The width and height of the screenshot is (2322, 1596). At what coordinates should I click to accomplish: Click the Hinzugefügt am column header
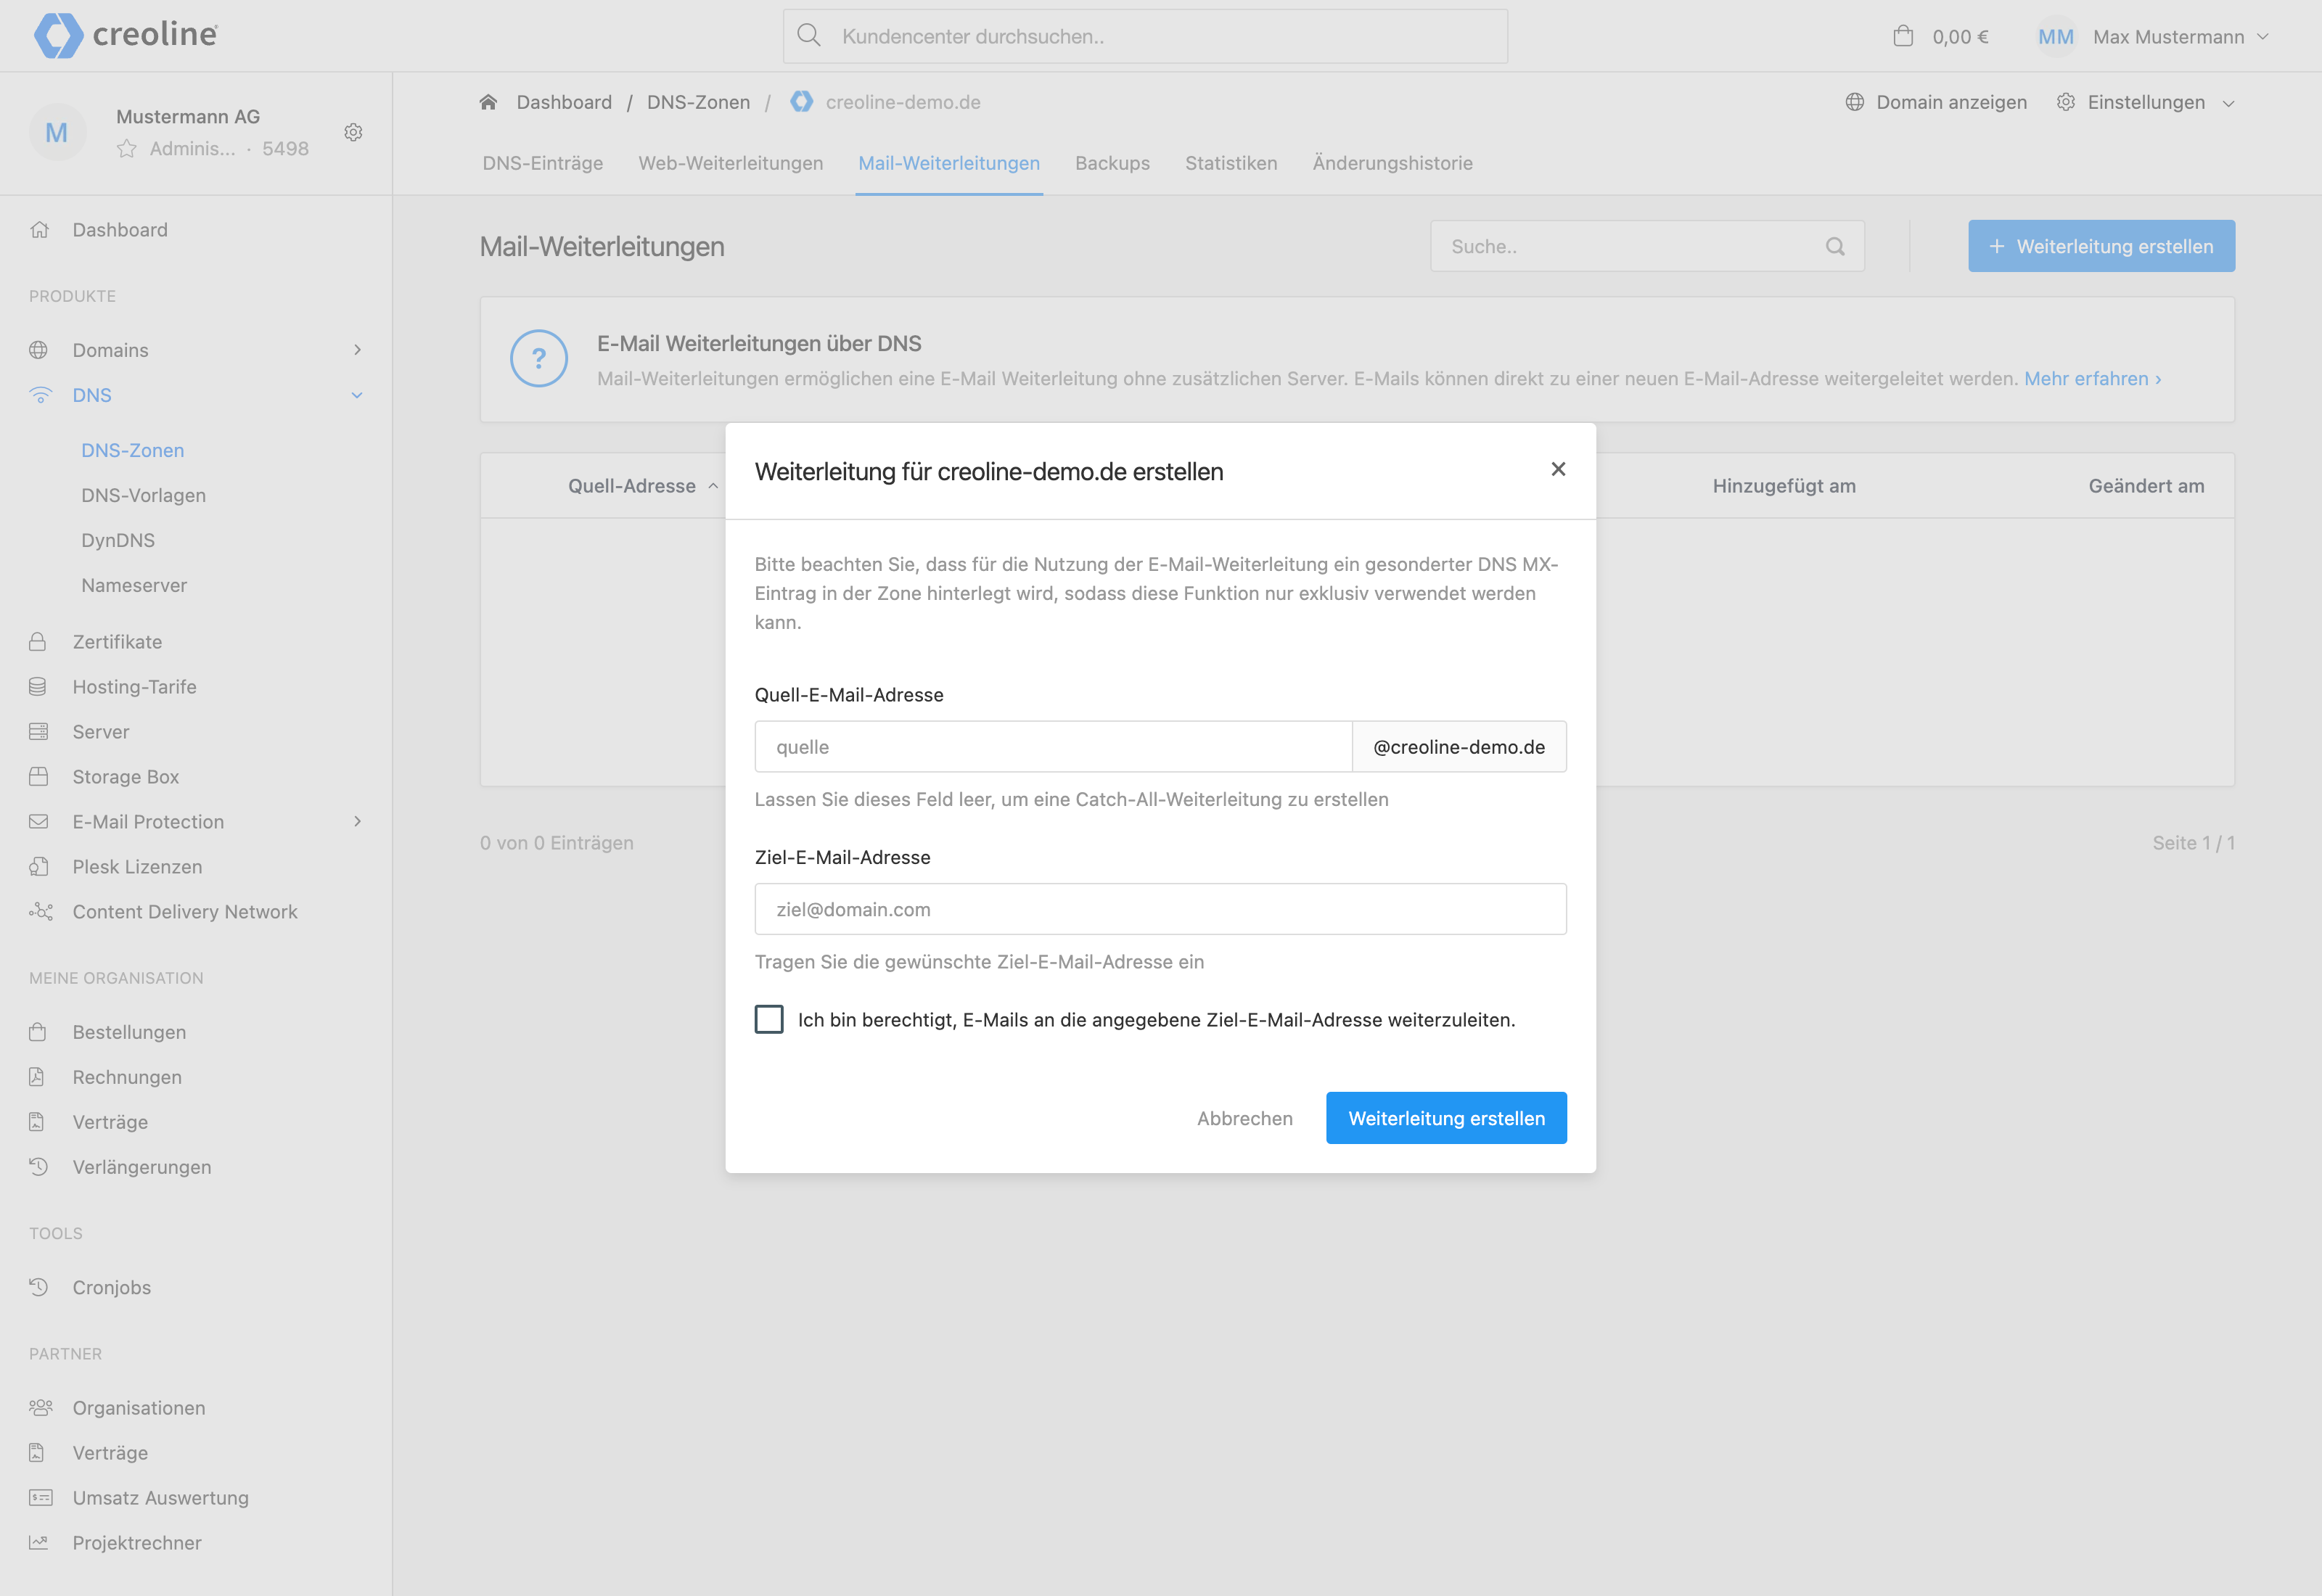[1784, 486]
